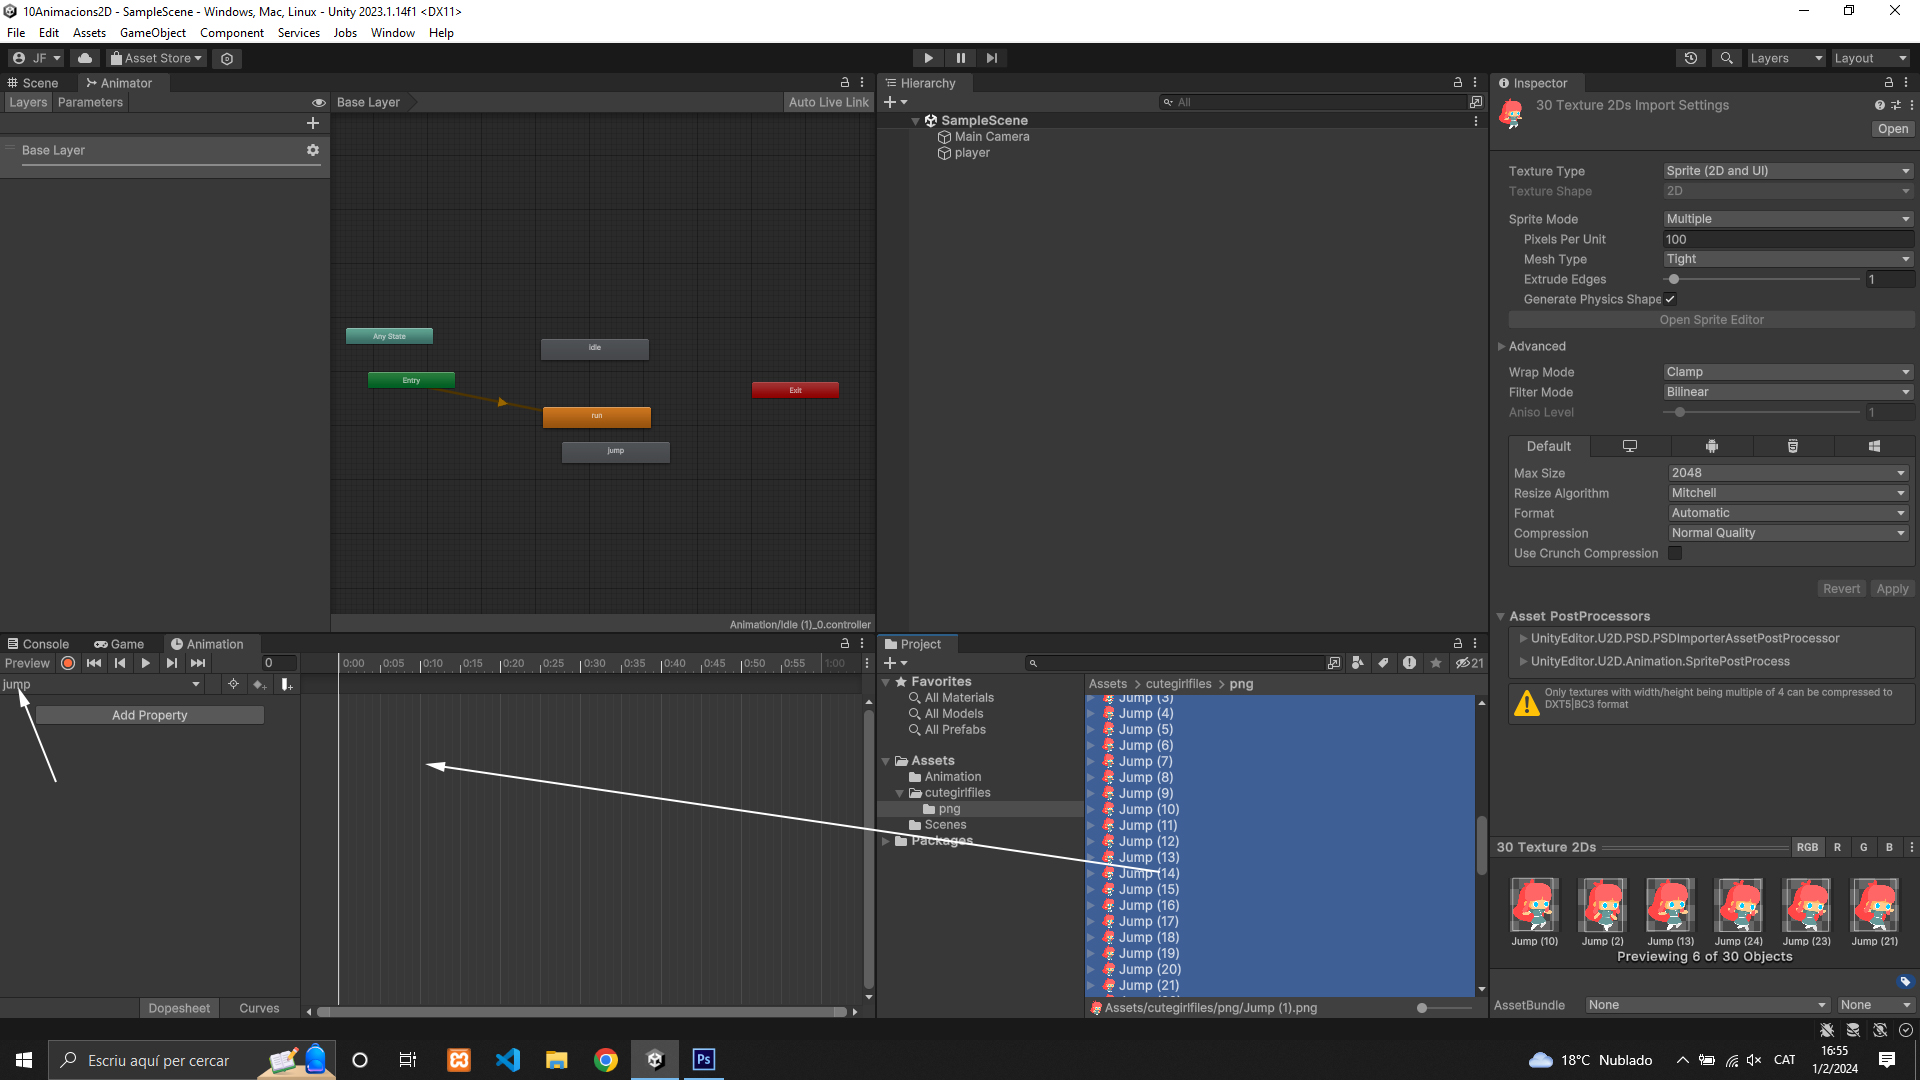Open Photoshop from the taskbar

click(704, 1060)
